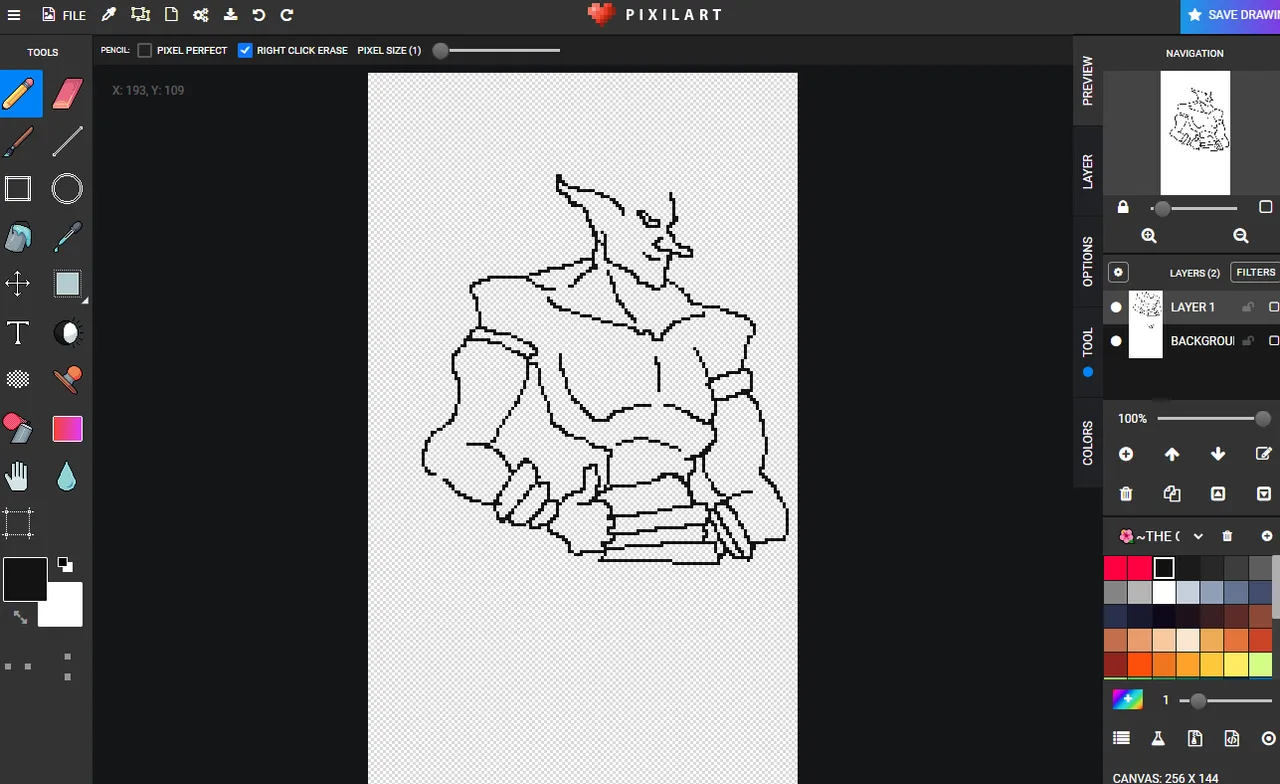Pick the Color Replace eraser tool
The width and height of the screenshot is (1280, 784).
18,428
